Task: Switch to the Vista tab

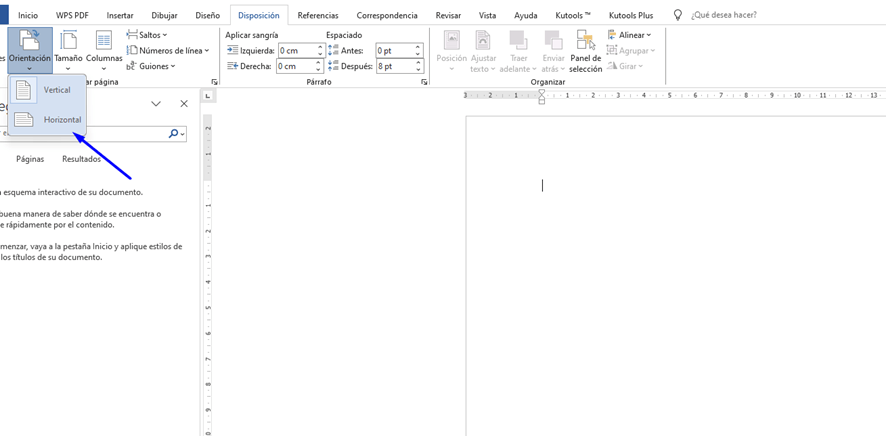Action: pyautogui.click(x=487, y=15)
